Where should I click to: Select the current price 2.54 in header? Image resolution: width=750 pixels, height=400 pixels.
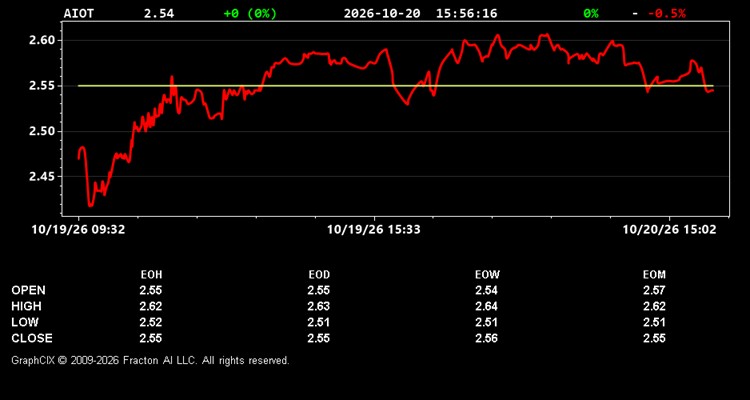click(159, 13)
